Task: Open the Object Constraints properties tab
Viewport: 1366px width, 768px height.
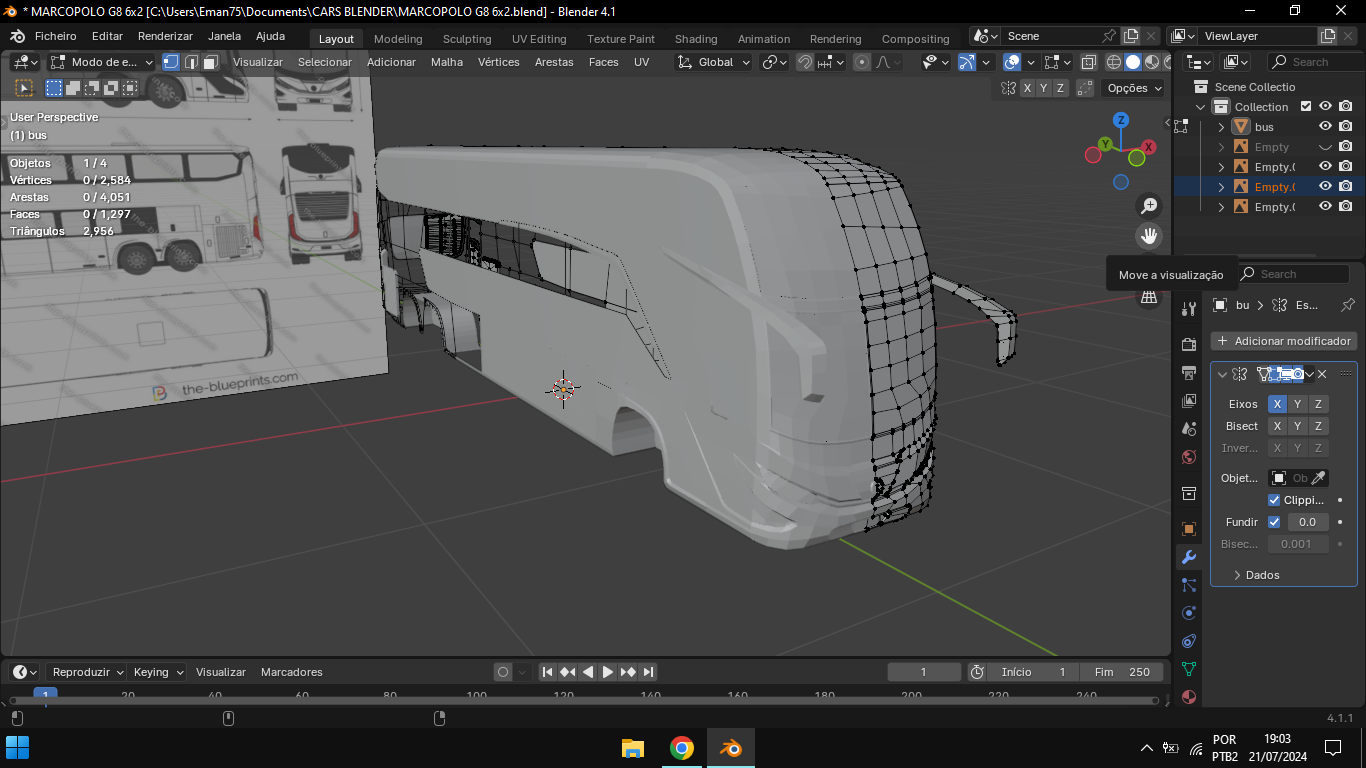Action: point(1189,641)
